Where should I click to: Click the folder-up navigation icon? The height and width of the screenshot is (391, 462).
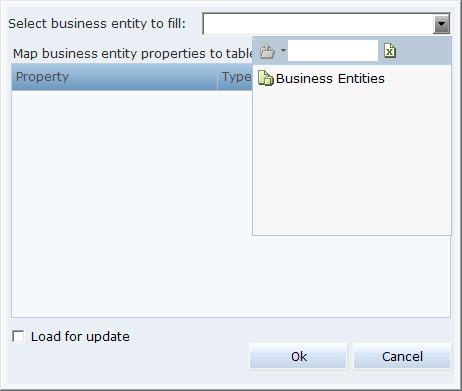point(267,51)
